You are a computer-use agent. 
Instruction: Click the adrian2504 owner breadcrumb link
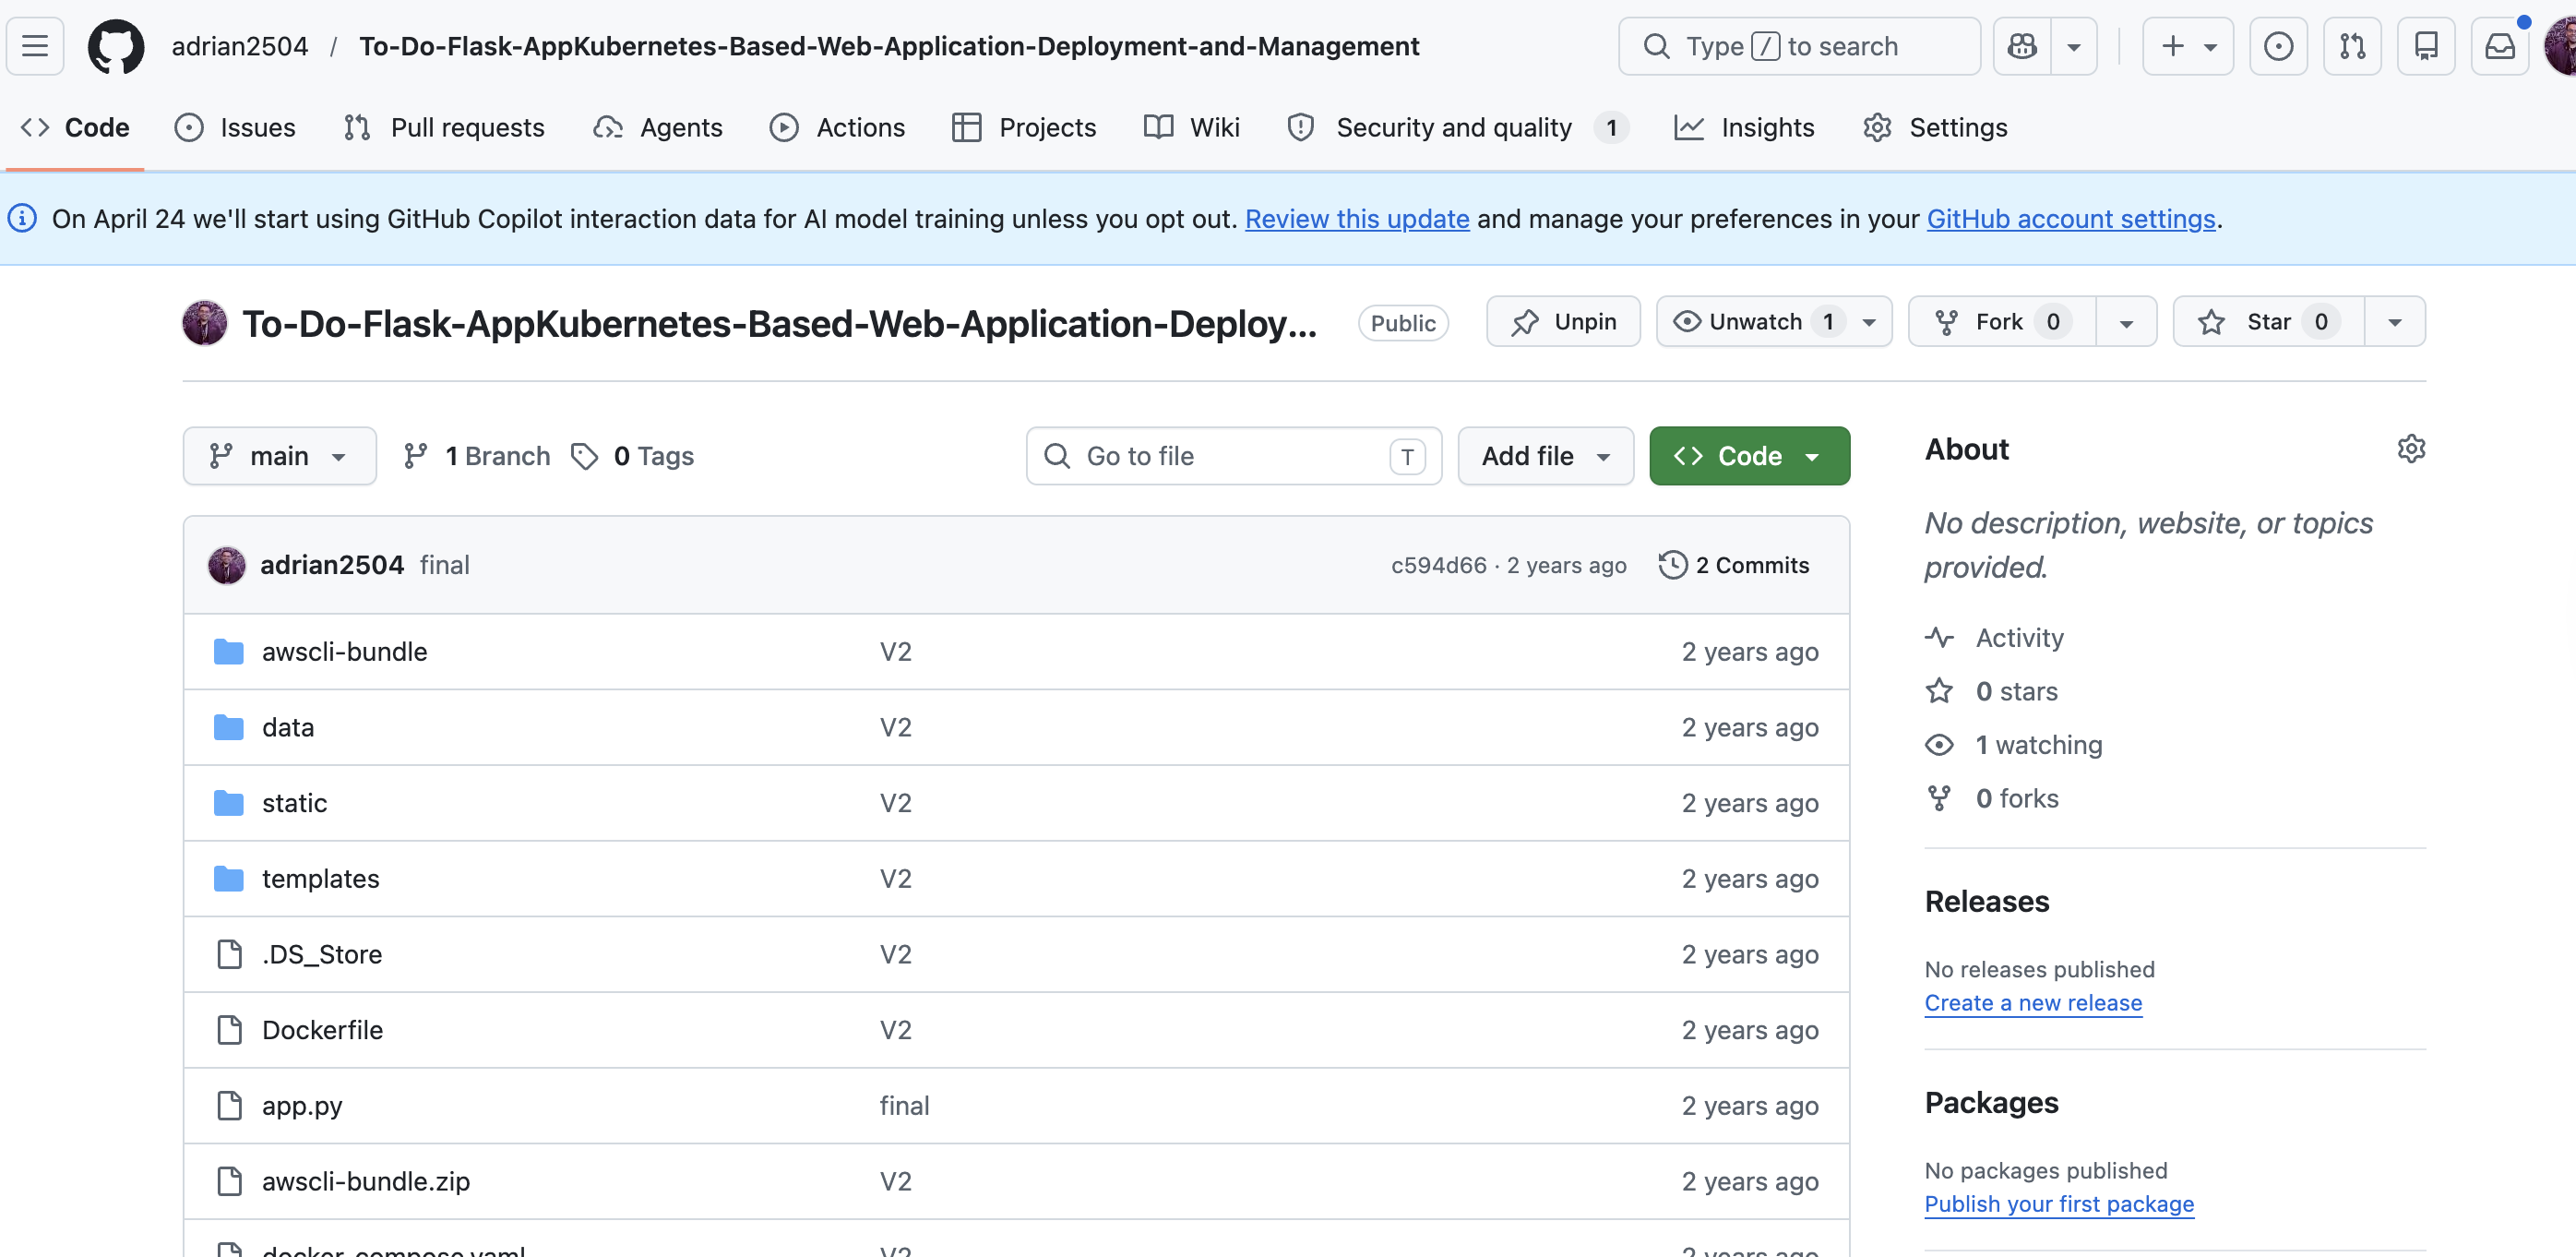pos(240,46)
